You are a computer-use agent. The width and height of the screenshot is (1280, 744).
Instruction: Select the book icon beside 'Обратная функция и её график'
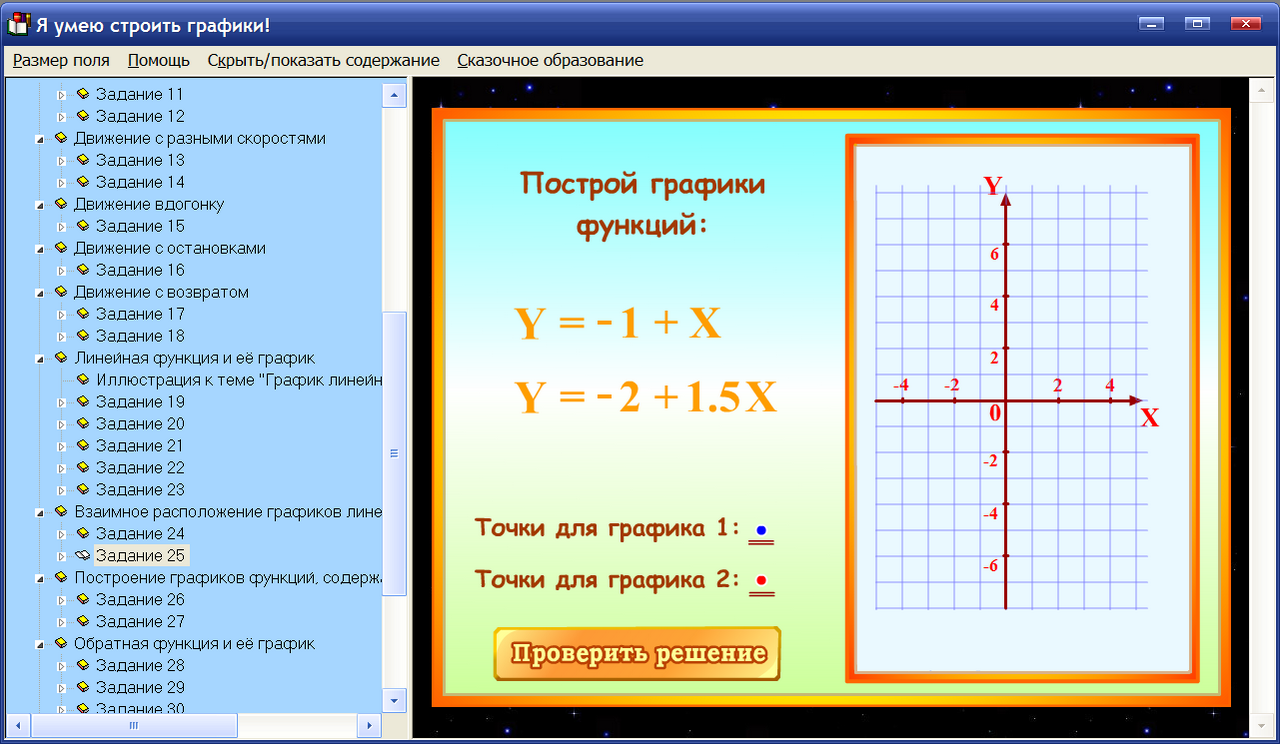coord(61,643)
